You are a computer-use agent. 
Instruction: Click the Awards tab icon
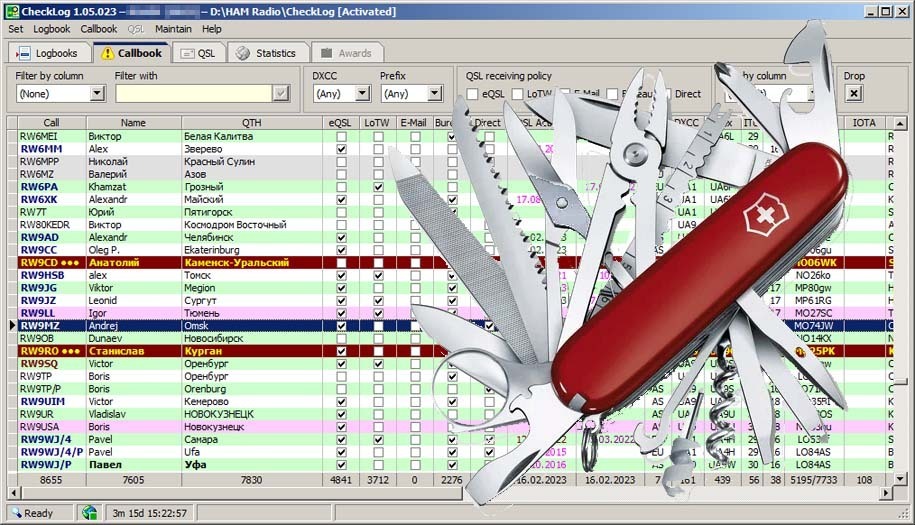click(x=327, y=52)
